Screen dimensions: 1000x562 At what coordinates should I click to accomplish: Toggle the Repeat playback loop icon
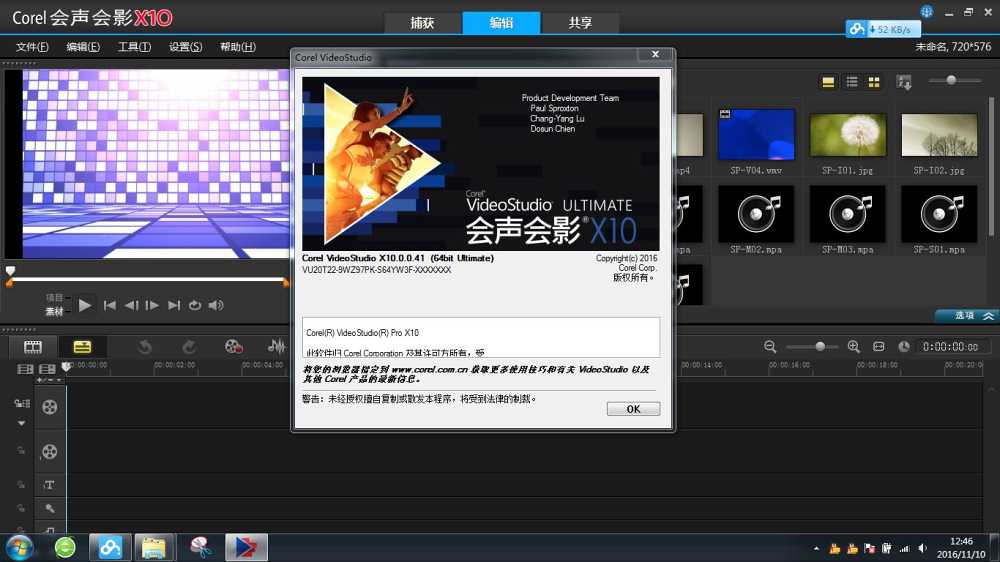pyautogui.click(x=195, y=305)
